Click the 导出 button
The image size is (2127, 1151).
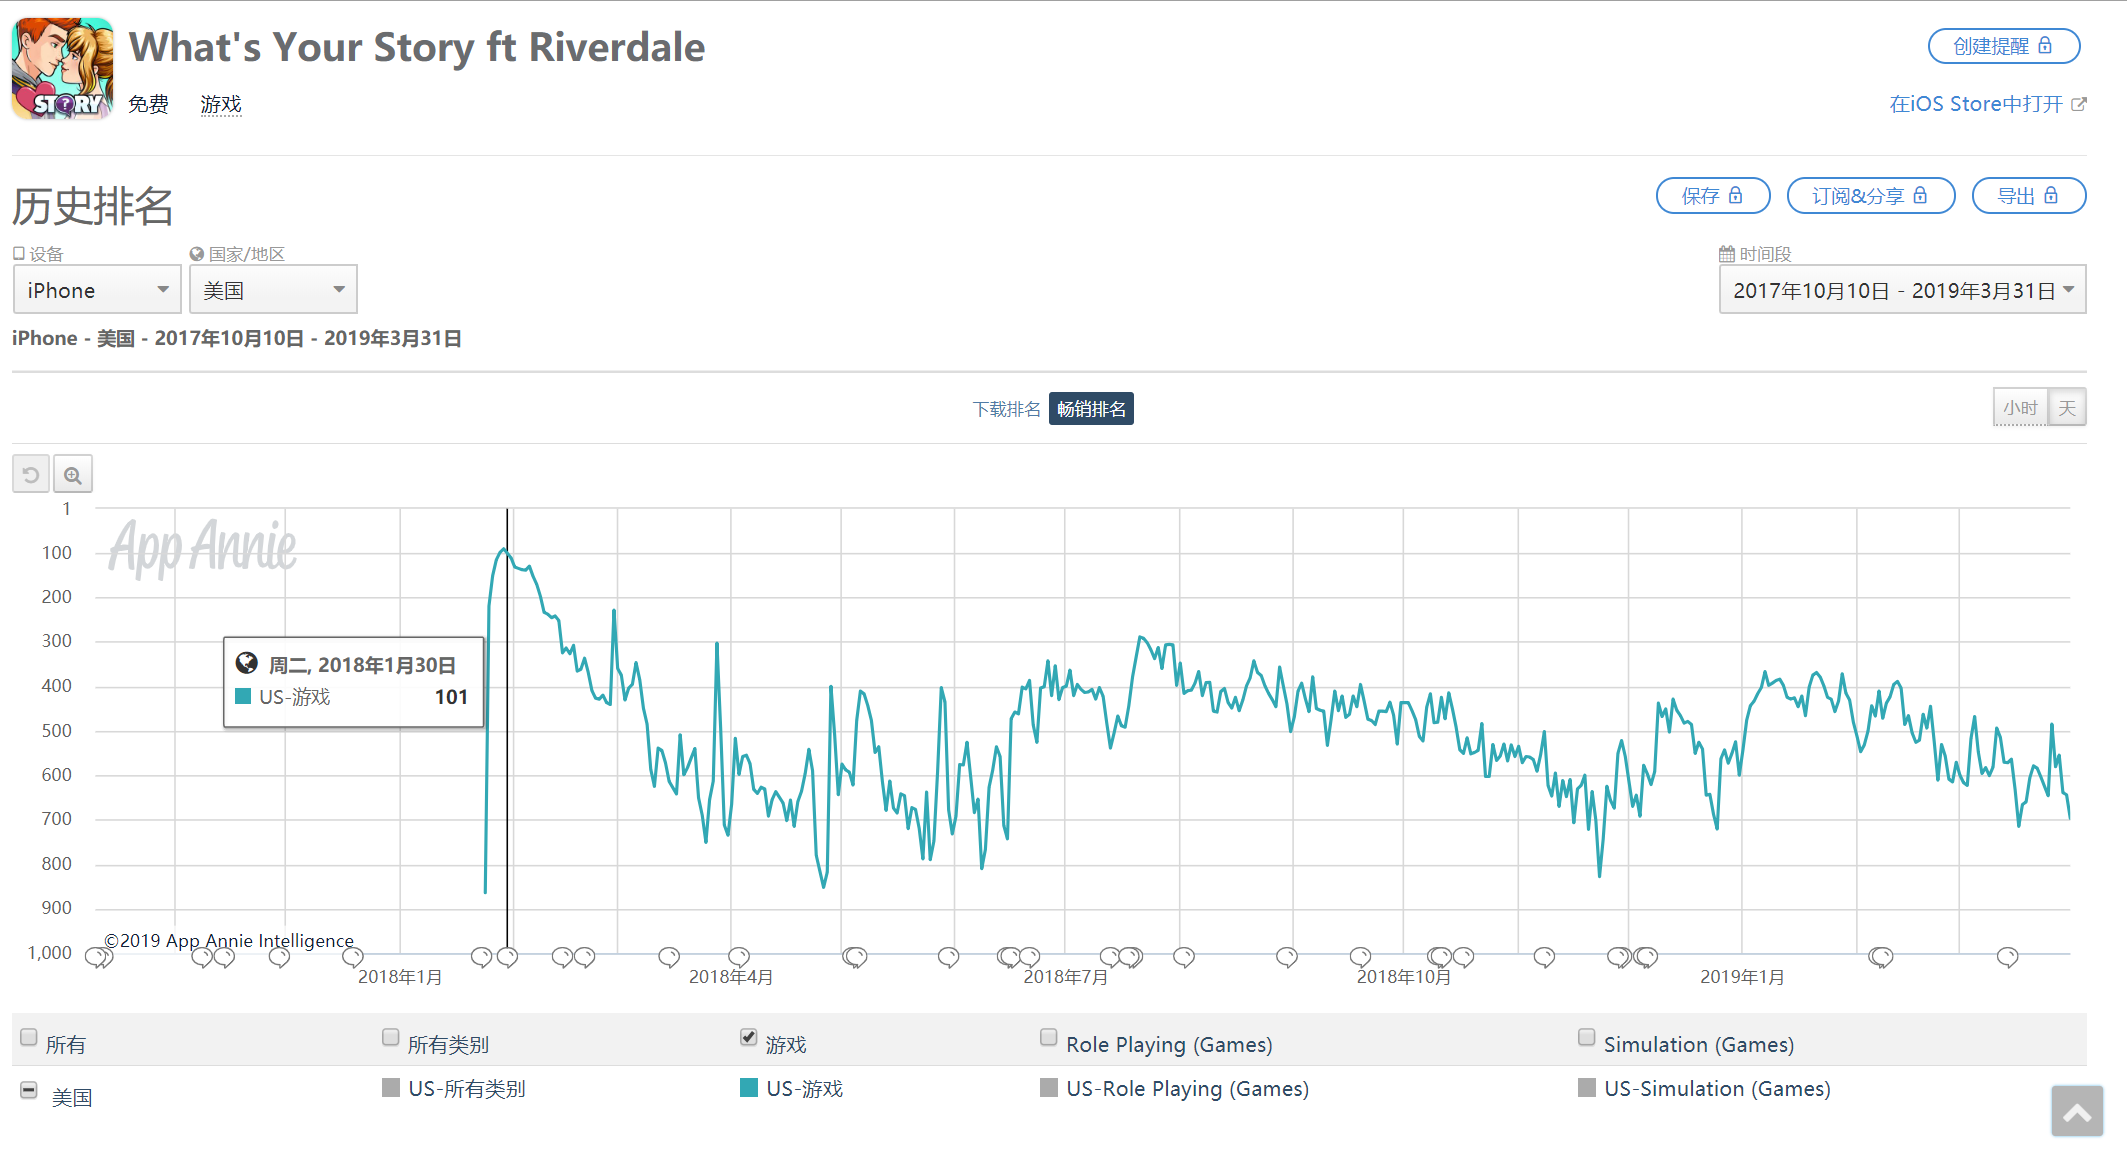click(2029, 196)
